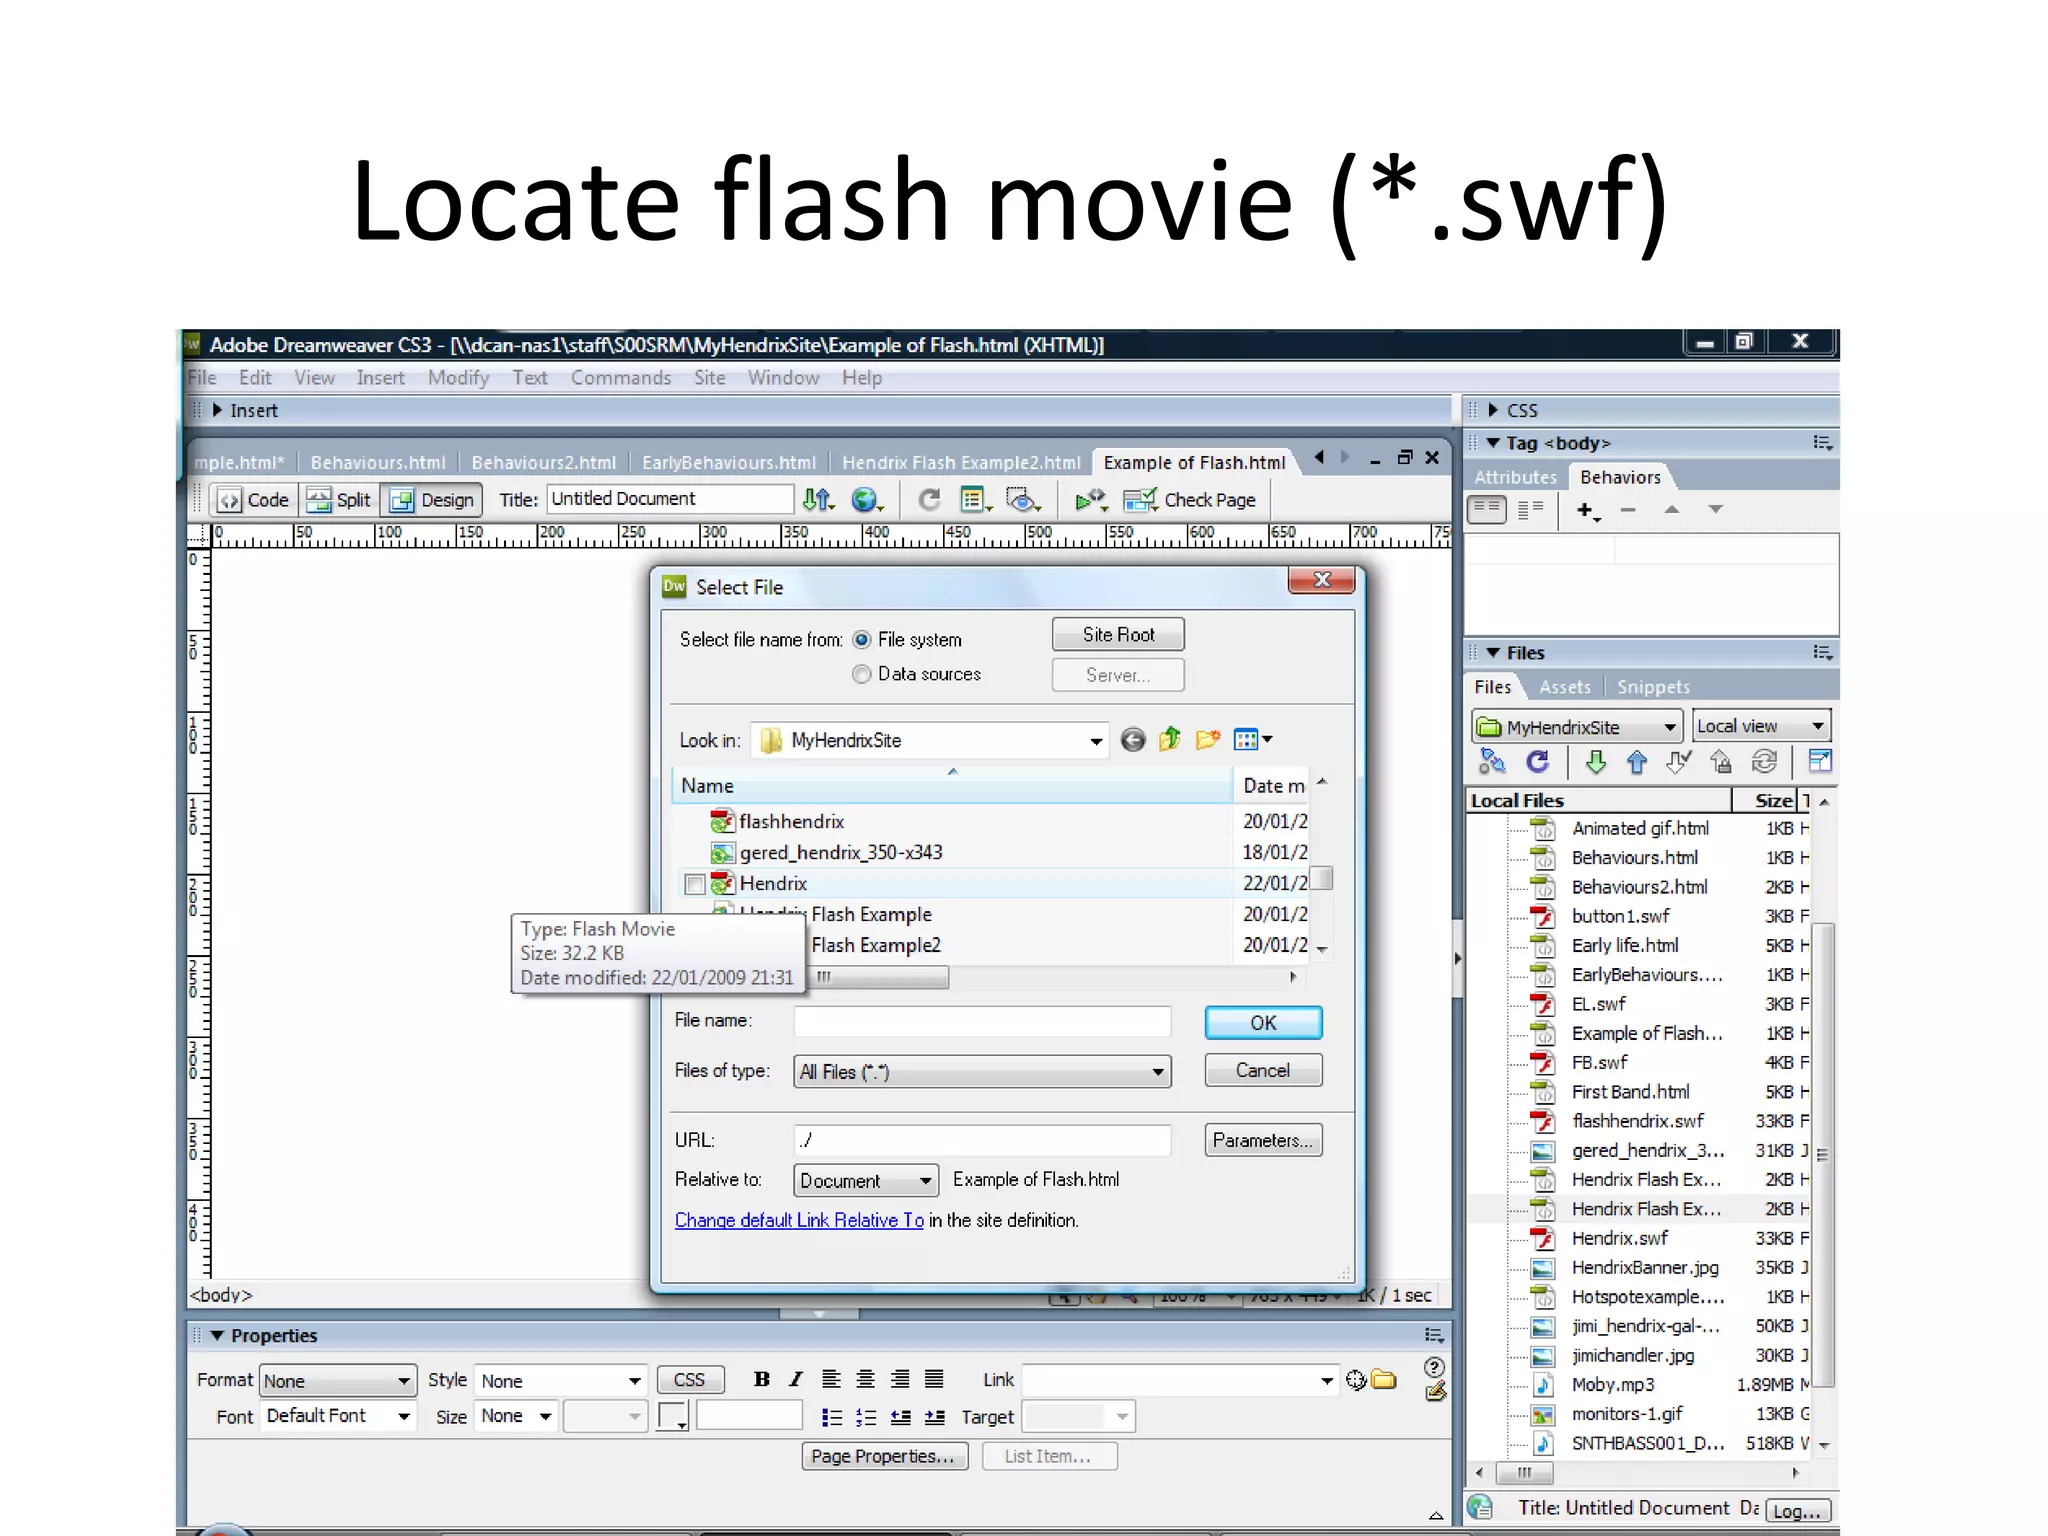
Task: Collapse the Files panel group
Action: click(x=1493, y=653)
